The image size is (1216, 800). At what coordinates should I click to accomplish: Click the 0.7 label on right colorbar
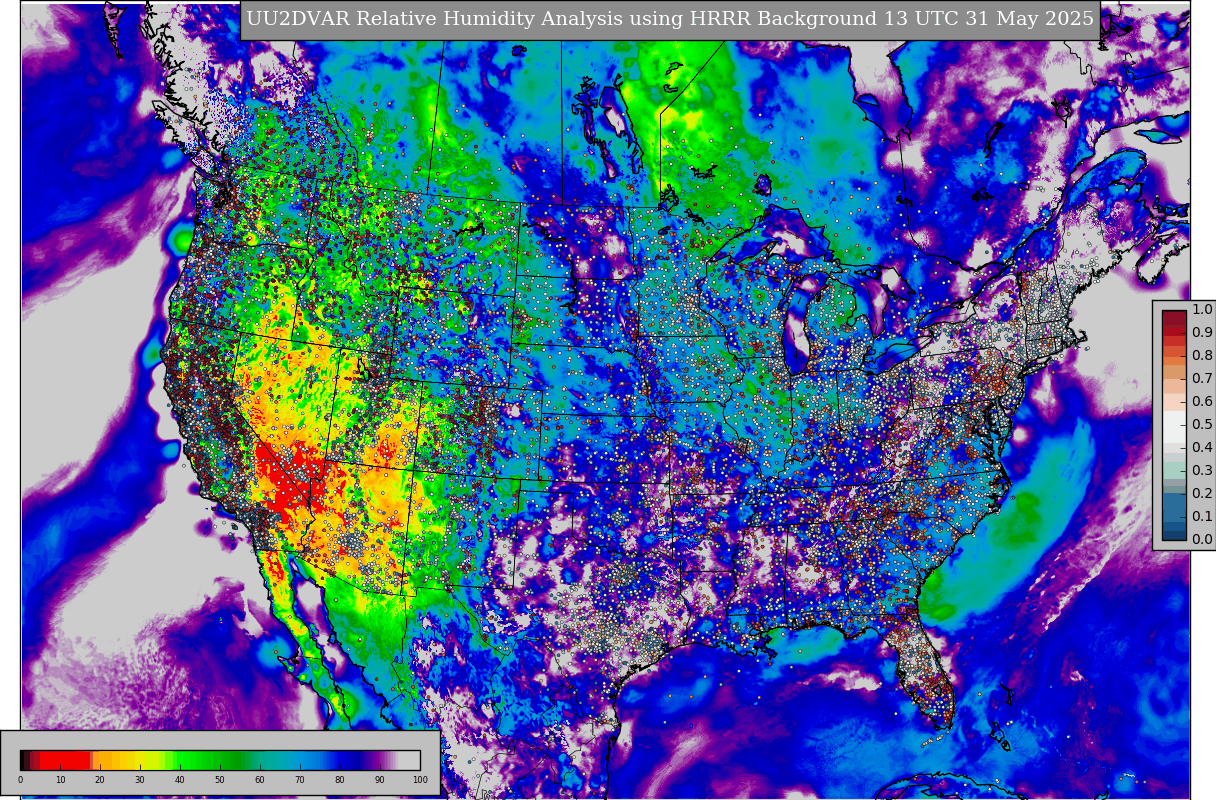pos(1202,378)
